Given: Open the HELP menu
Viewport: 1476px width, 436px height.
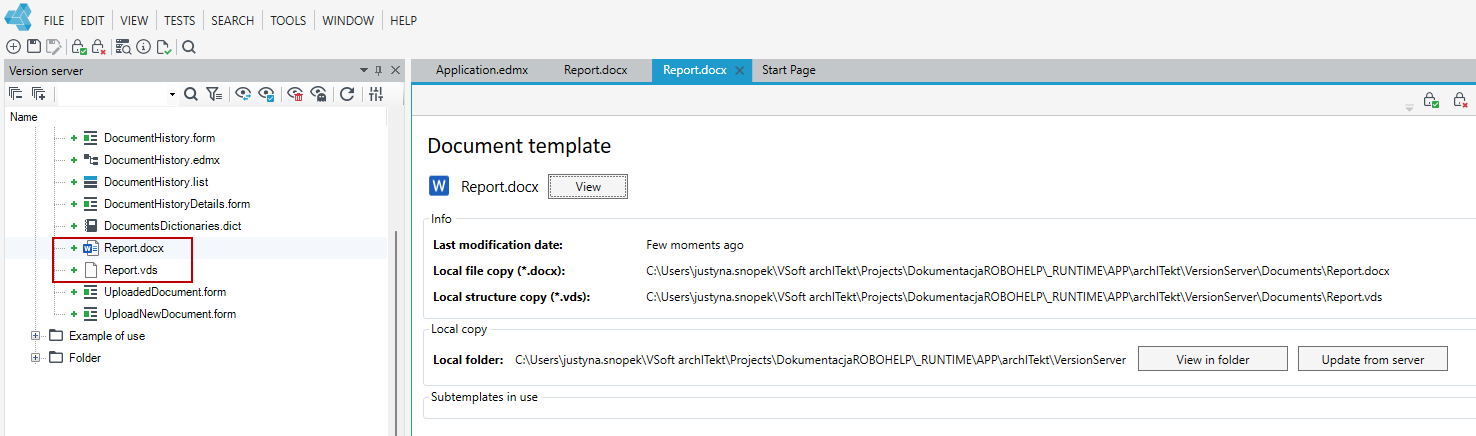Looking at the screenshot, I should (x=403, y=20).
